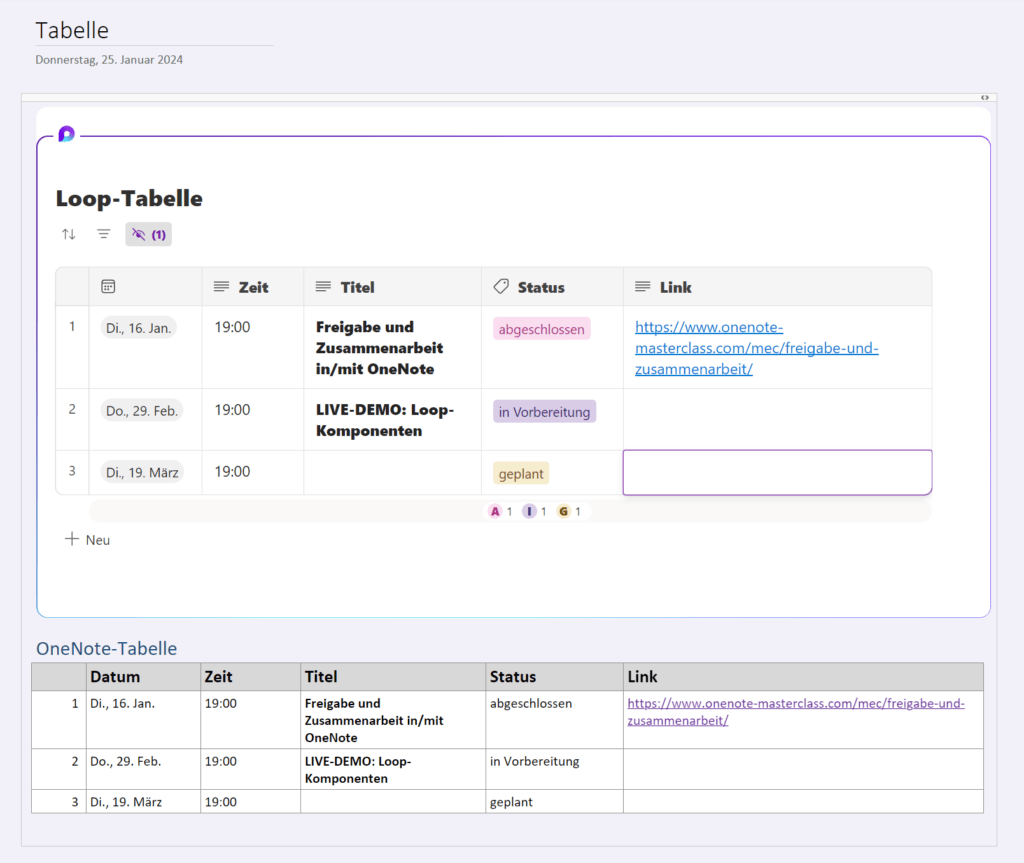The width and height of the screenshot is (1024, 863).
Task: Click the empty Link cell in OneNote row 3
Action: click(803, 802)
